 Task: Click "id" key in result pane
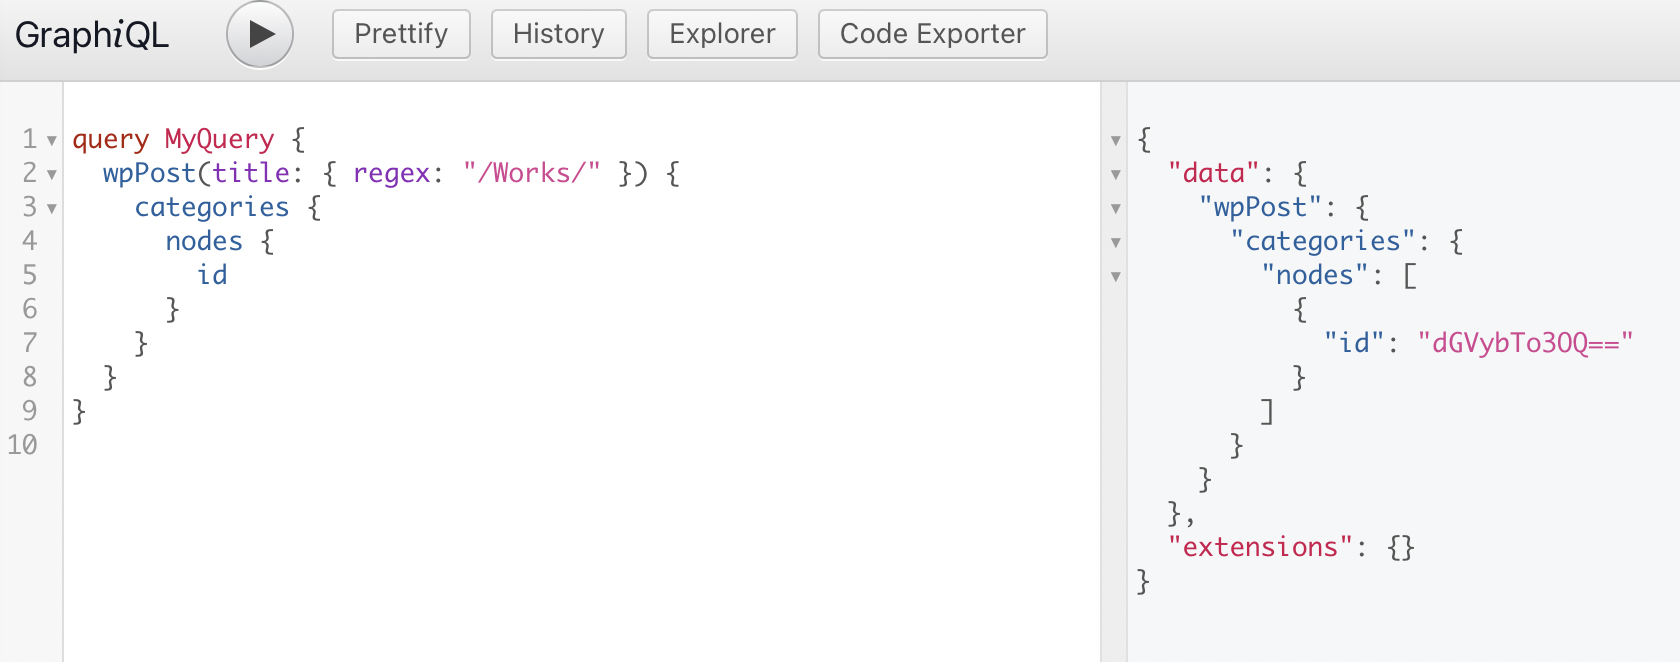tap(1354, 343)
